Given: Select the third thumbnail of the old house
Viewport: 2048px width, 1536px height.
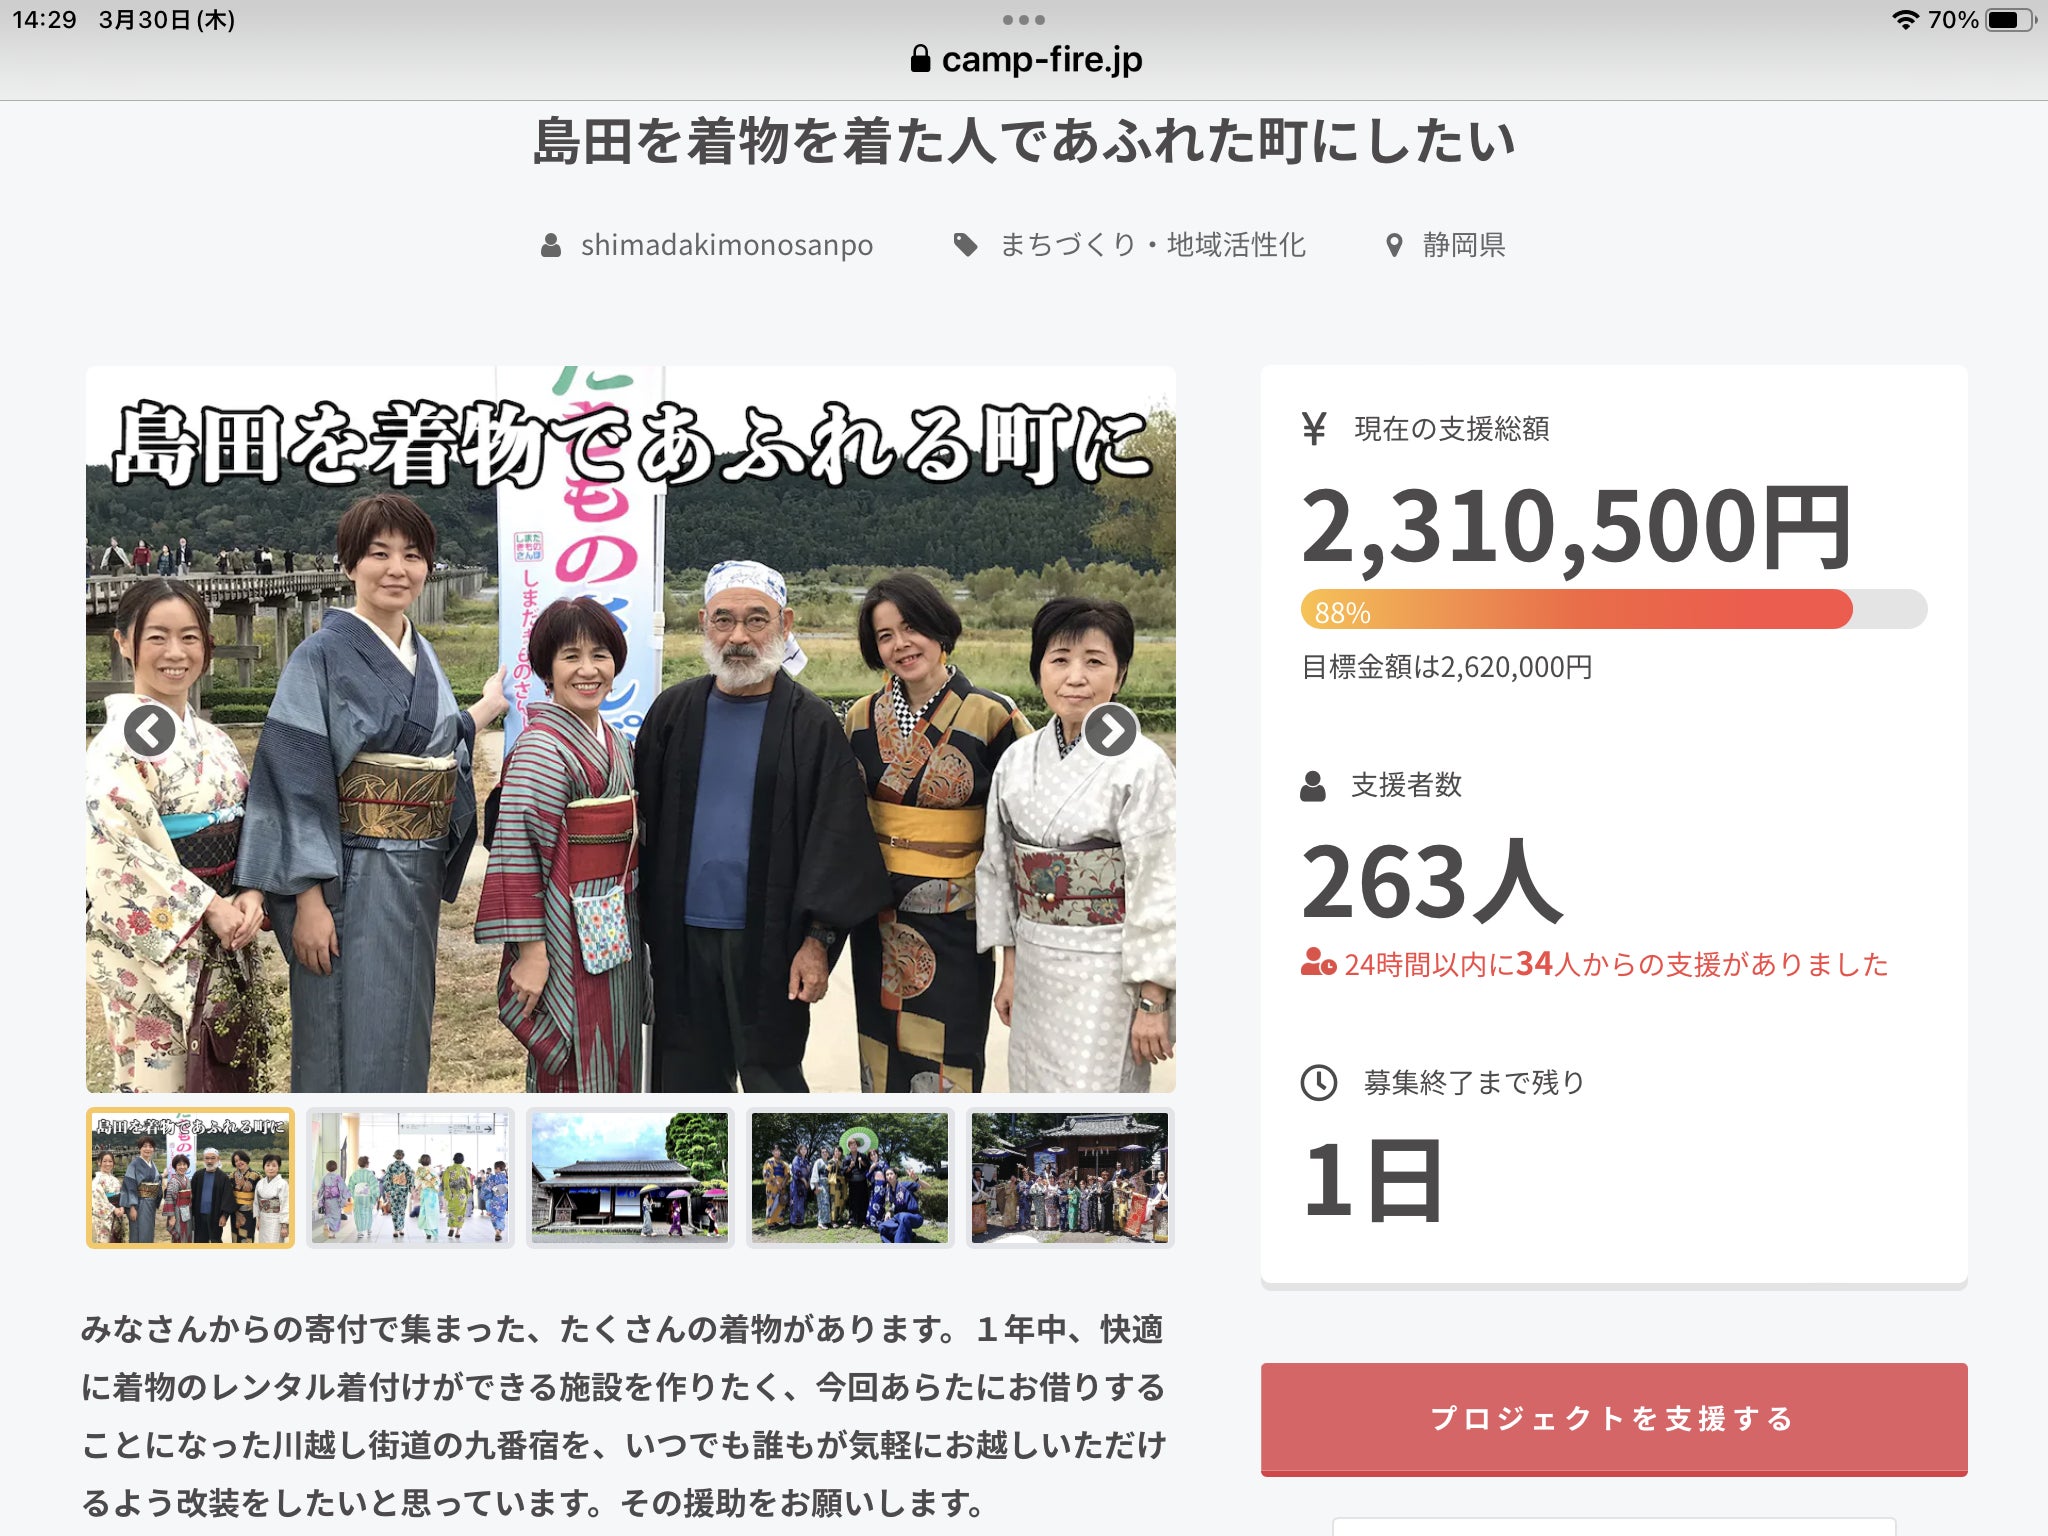Looking at the screenshot, I should (630, 1178).
